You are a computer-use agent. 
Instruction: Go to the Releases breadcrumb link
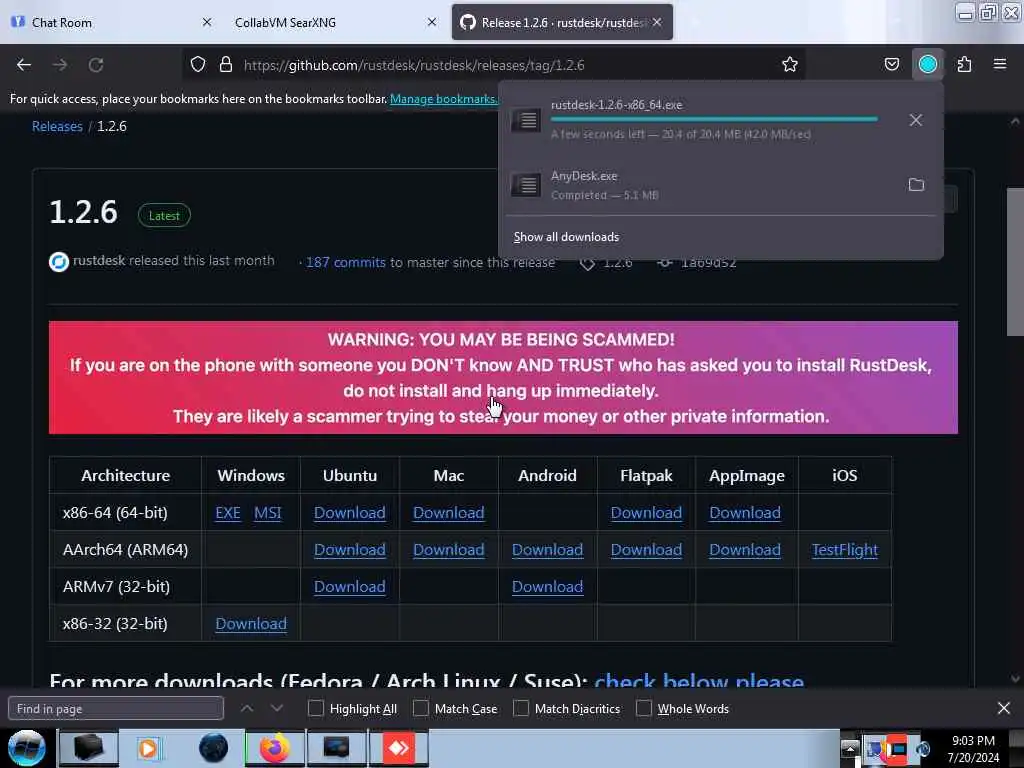pyautogui.click(x=57, y=126)
